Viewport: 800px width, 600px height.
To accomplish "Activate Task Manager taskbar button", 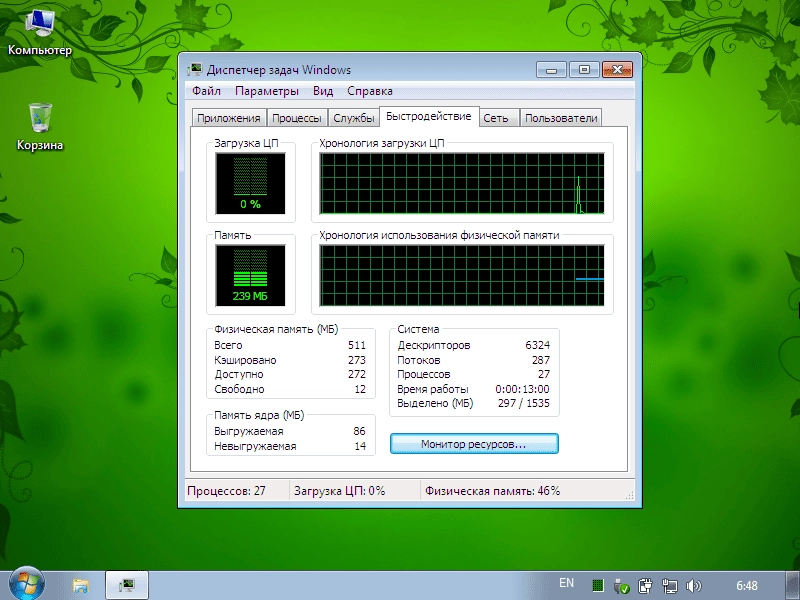I will [127, 585].
